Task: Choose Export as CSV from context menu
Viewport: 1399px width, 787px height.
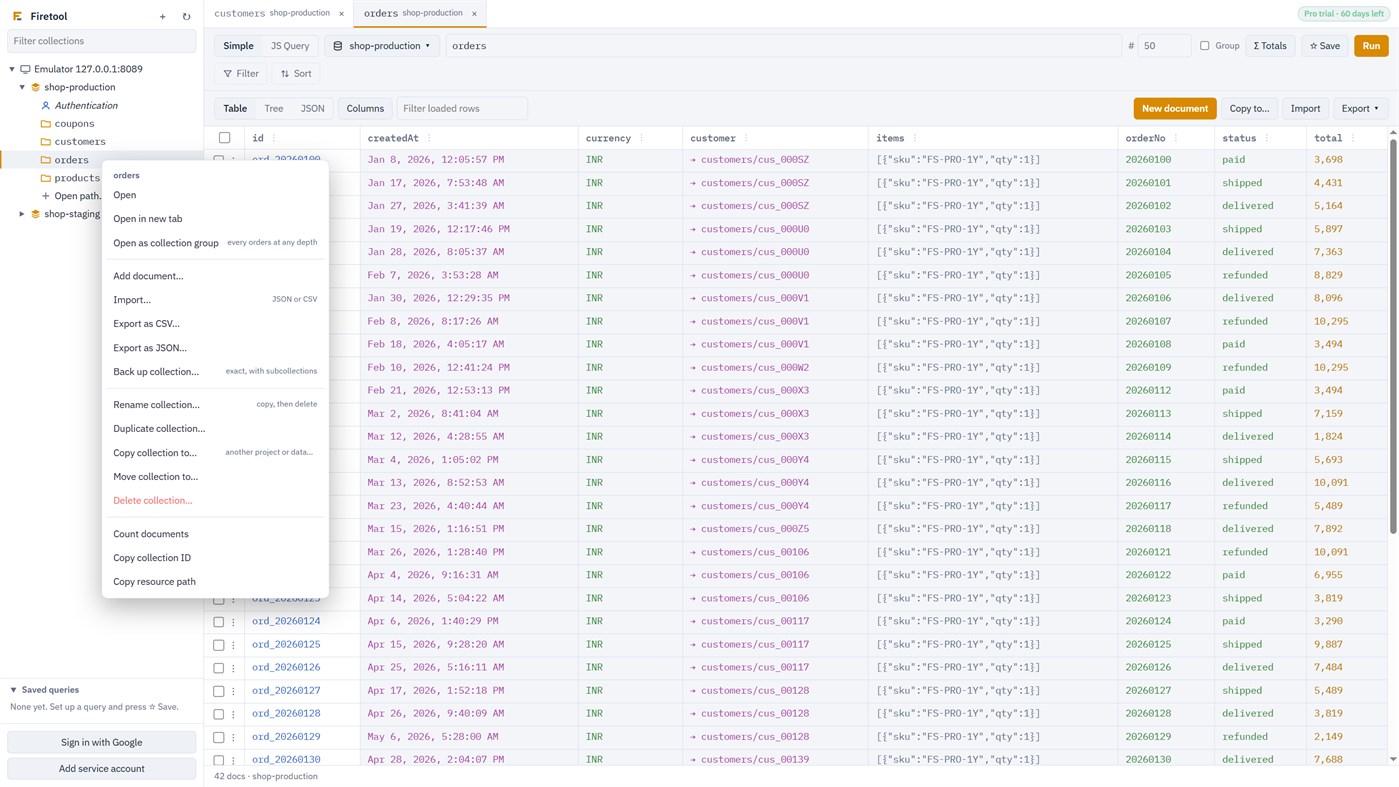Action: click(x=146, y=324)
